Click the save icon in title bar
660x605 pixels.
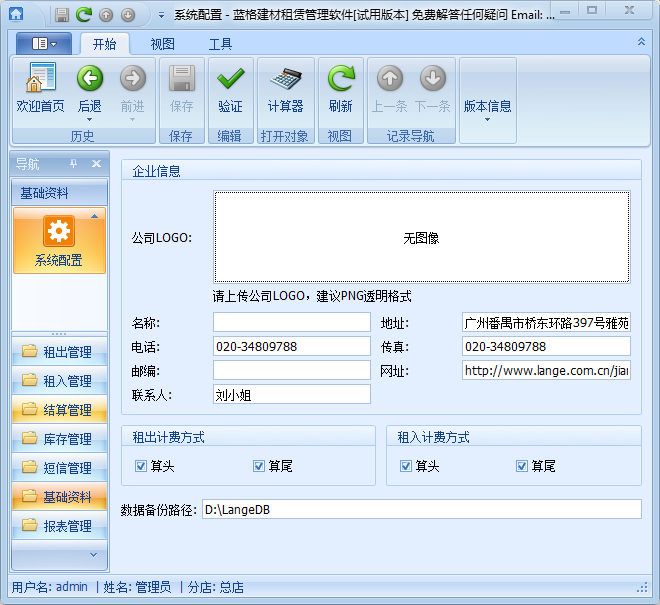coord(62,15)
